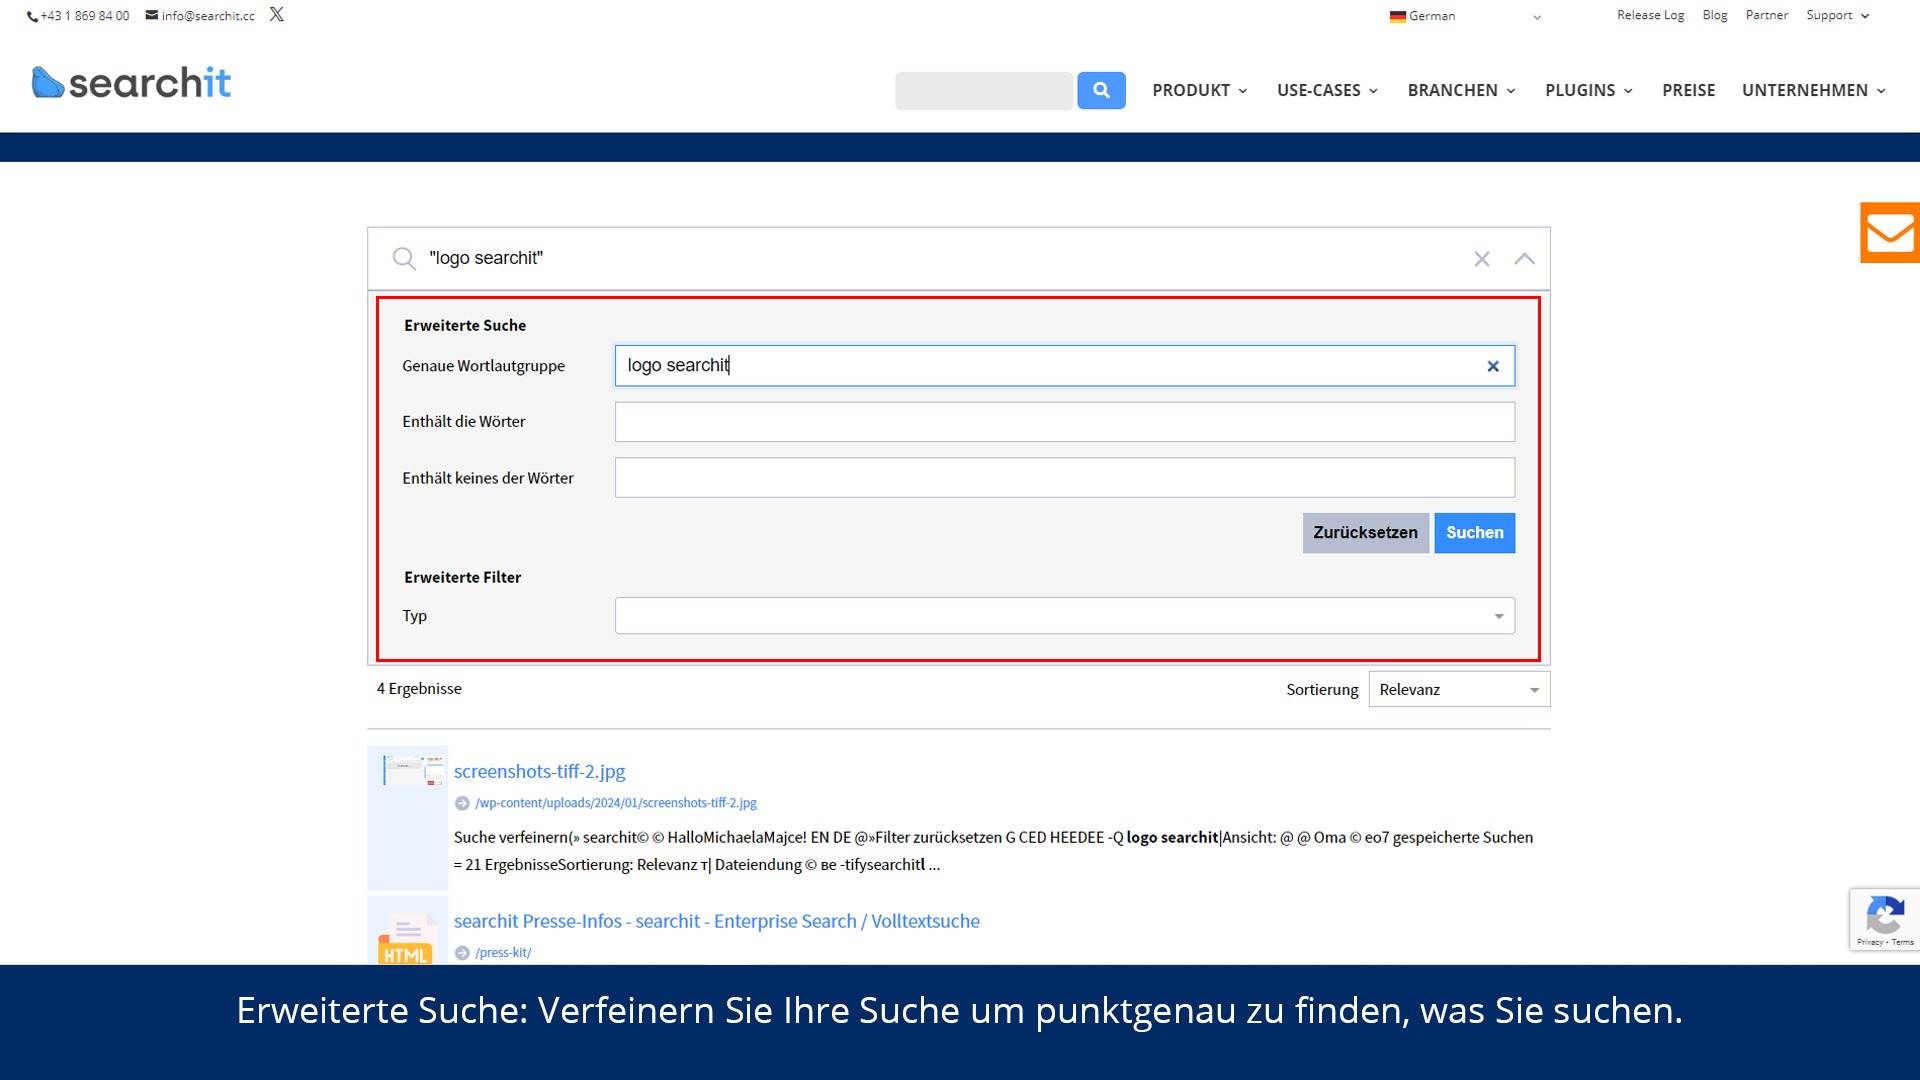The width and height of the screenshot is (1920, 1080).
Task: Open the German language dropdown
Action: coord(1465,16)
